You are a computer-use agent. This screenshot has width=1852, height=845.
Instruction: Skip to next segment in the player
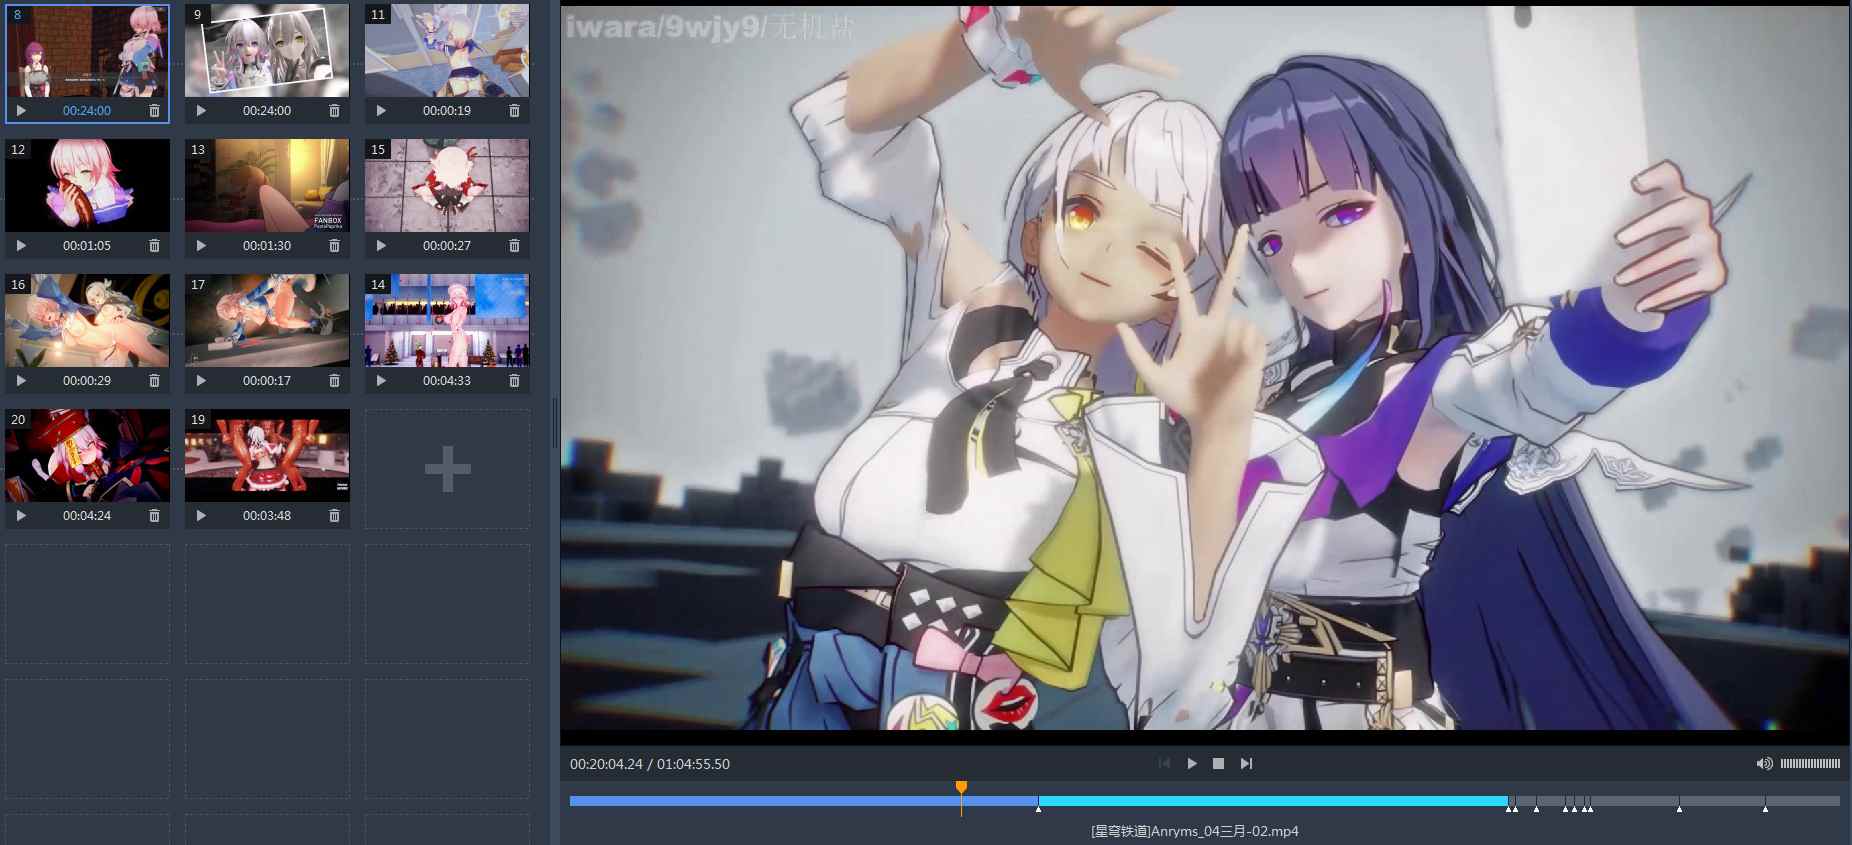1246,764
